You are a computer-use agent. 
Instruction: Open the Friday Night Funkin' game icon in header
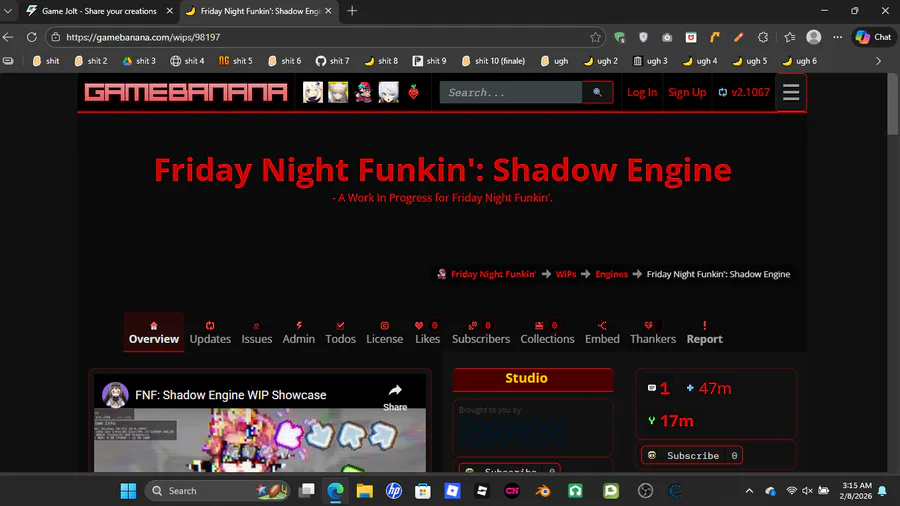pyautogui.click(x=363, y=92)
